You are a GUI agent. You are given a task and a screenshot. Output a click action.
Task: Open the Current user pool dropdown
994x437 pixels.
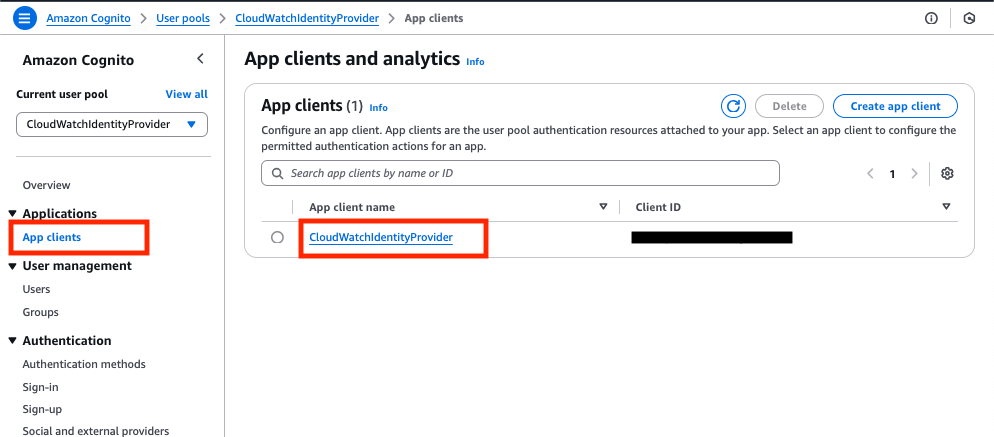click(x=112, y=124)
